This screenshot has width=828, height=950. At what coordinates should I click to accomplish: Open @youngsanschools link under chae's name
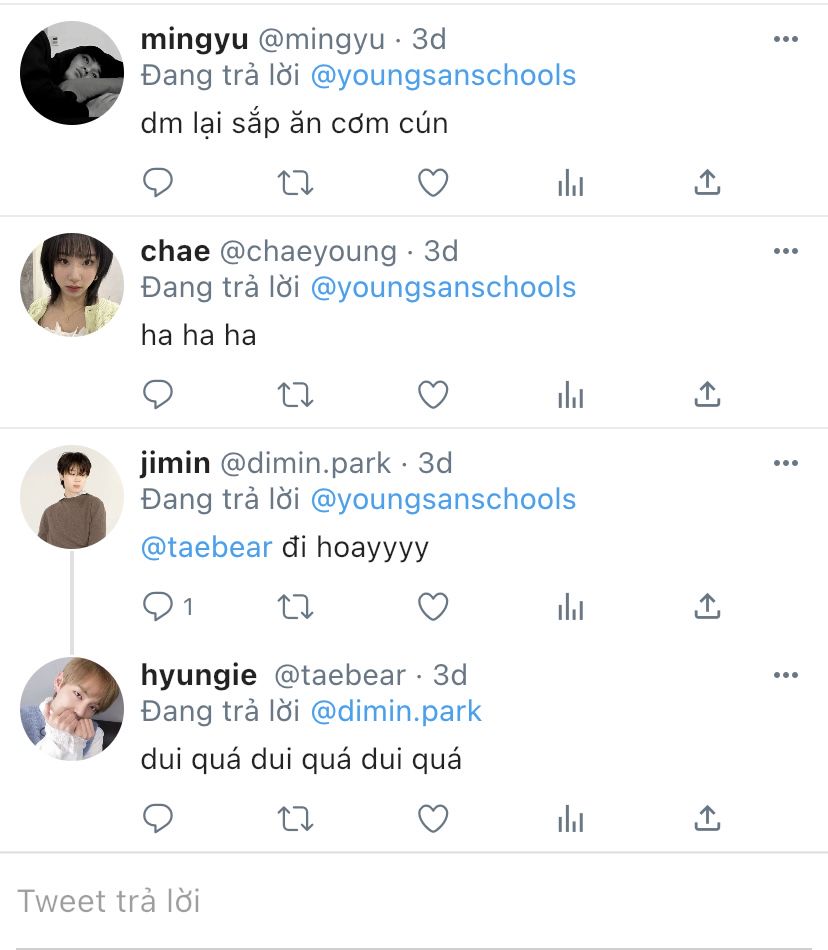pos(443,287)
